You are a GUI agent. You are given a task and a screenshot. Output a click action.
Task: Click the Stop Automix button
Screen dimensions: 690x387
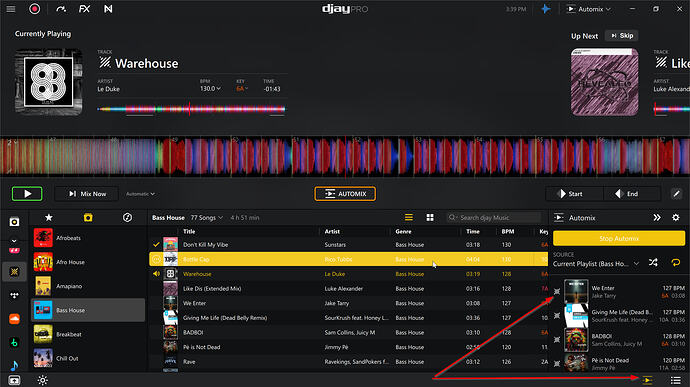[x=619, y=239]
